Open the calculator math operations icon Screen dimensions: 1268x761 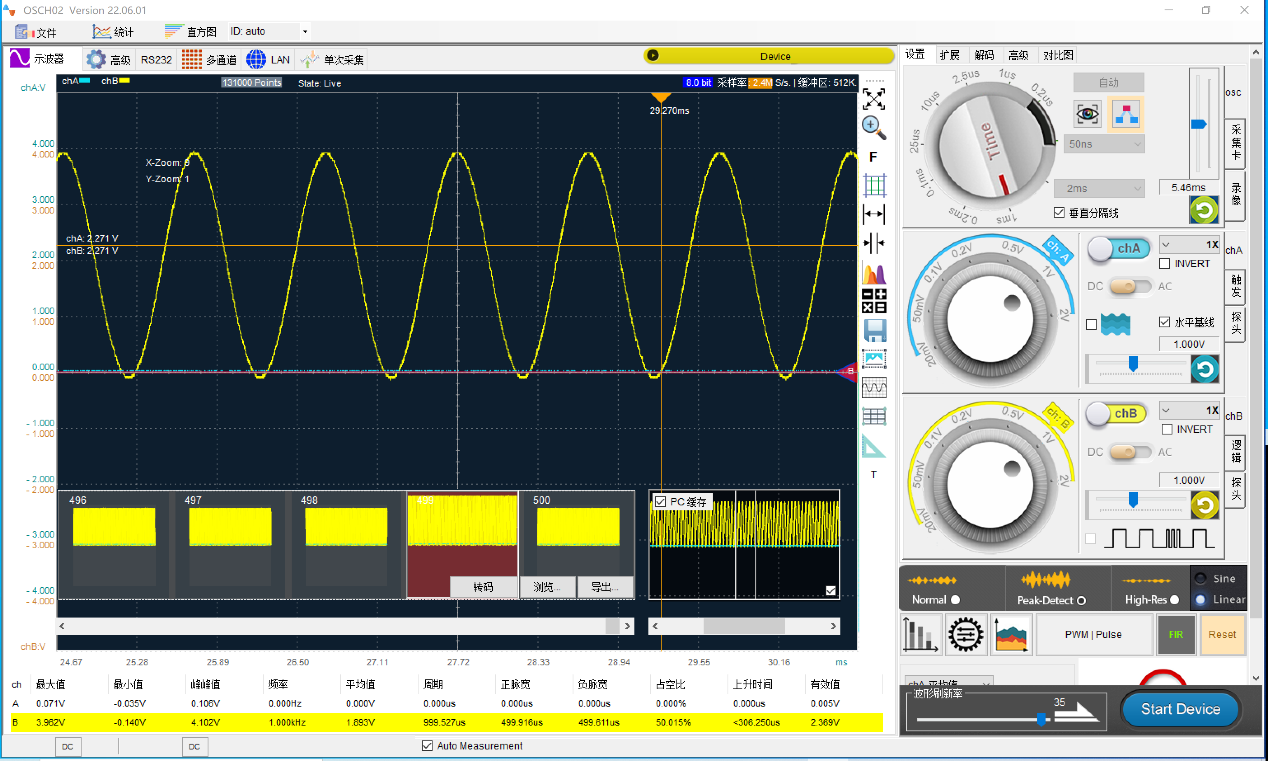click(874, 301)
